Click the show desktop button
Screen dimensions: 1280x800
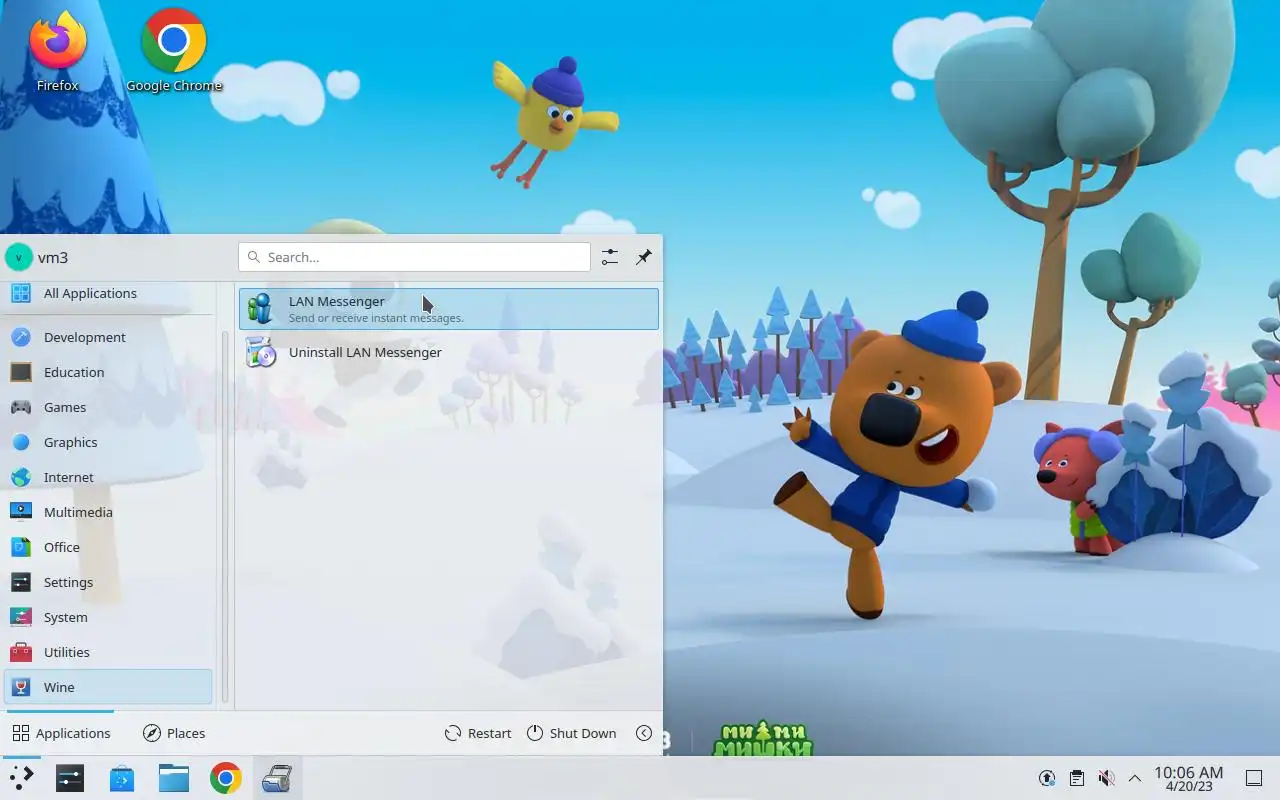(1253, 778)
